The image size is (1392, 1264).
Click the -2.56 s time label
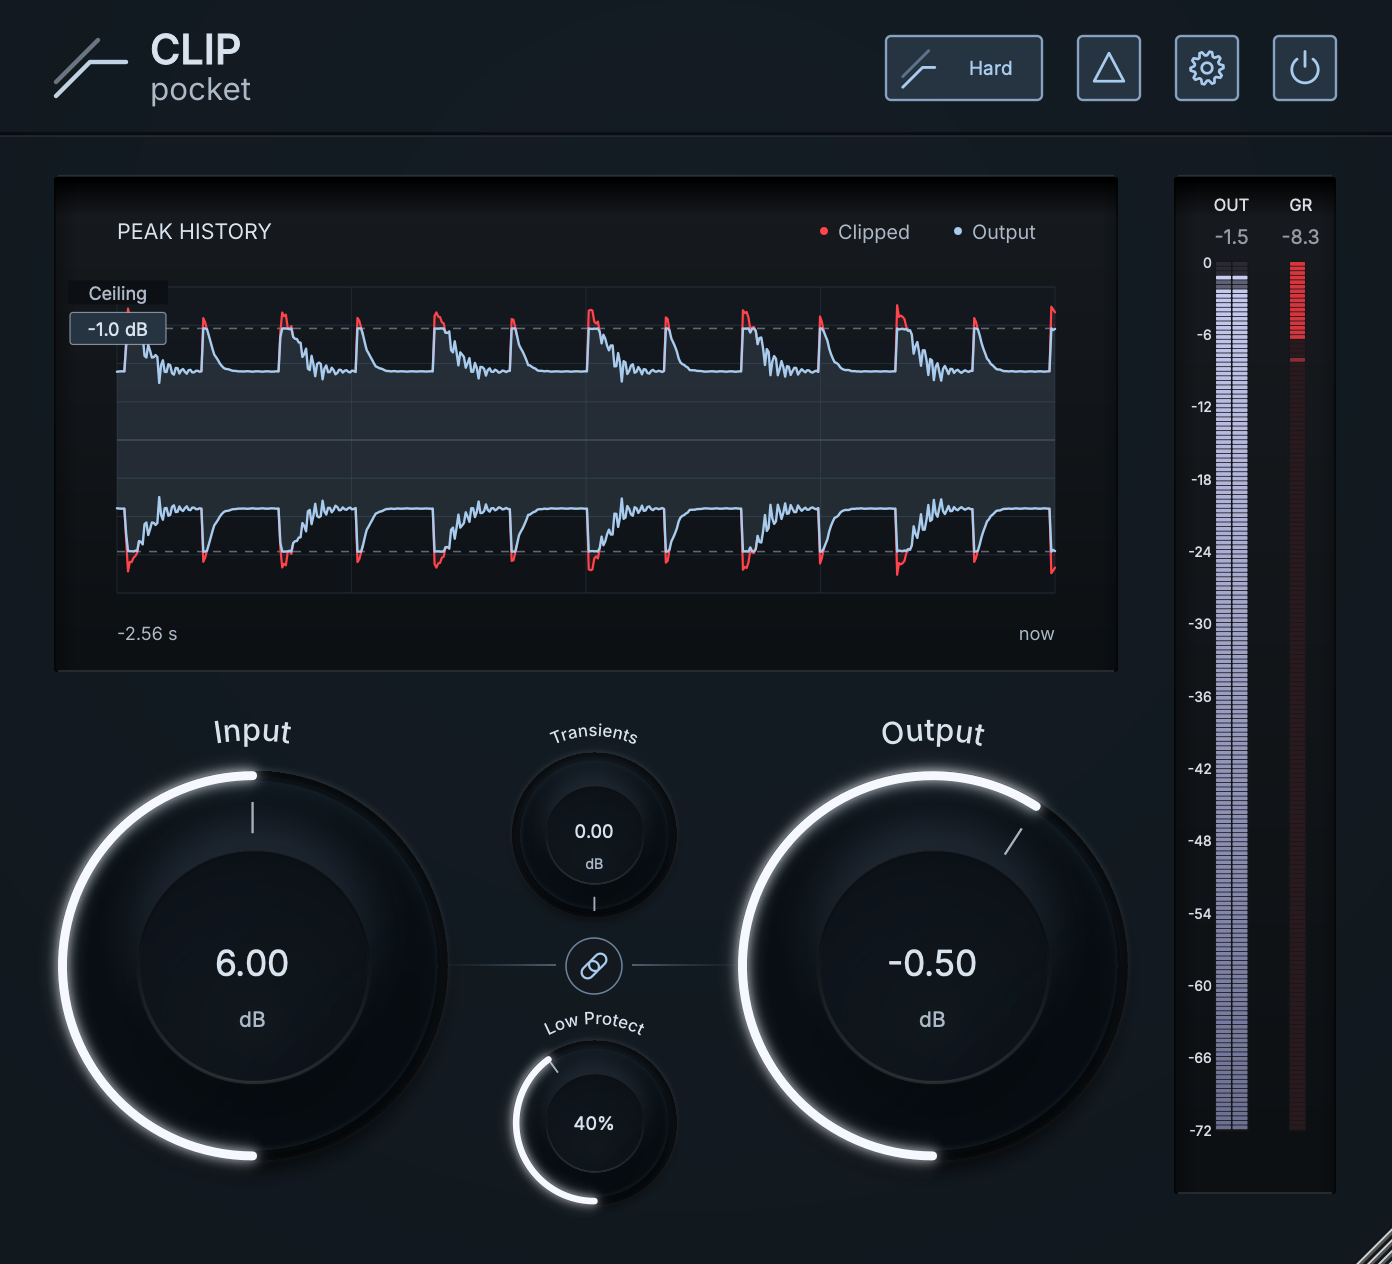point(147,634)
